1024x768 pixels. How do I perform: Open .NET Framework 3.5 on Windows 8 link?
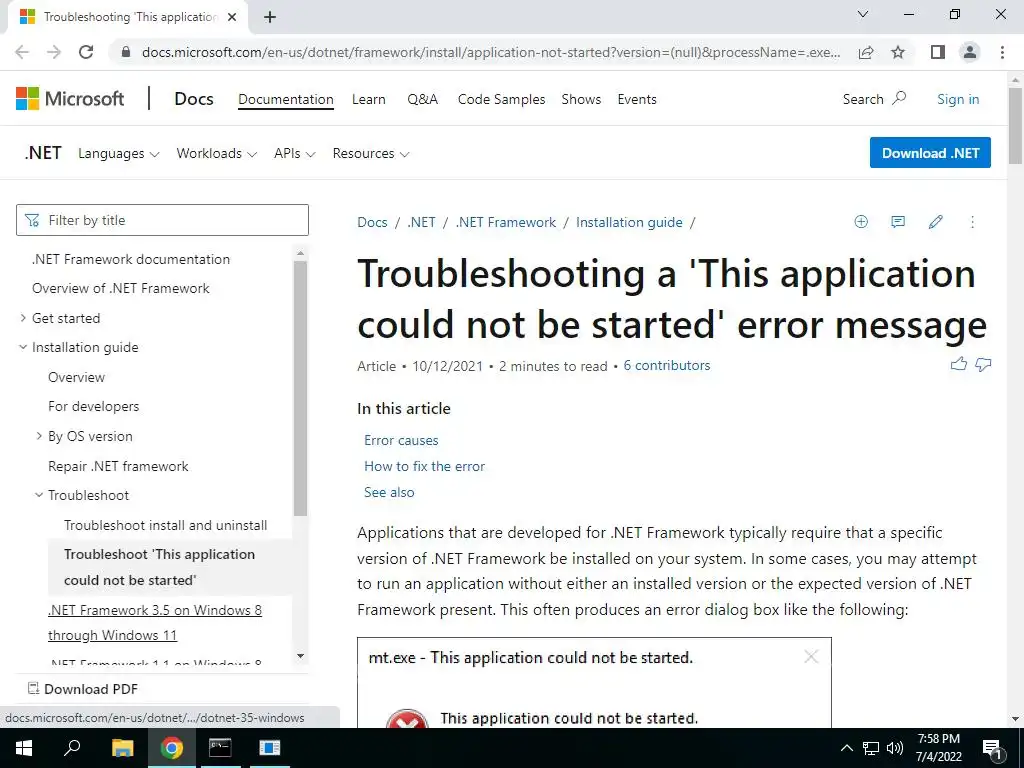(x=155, y=622)
